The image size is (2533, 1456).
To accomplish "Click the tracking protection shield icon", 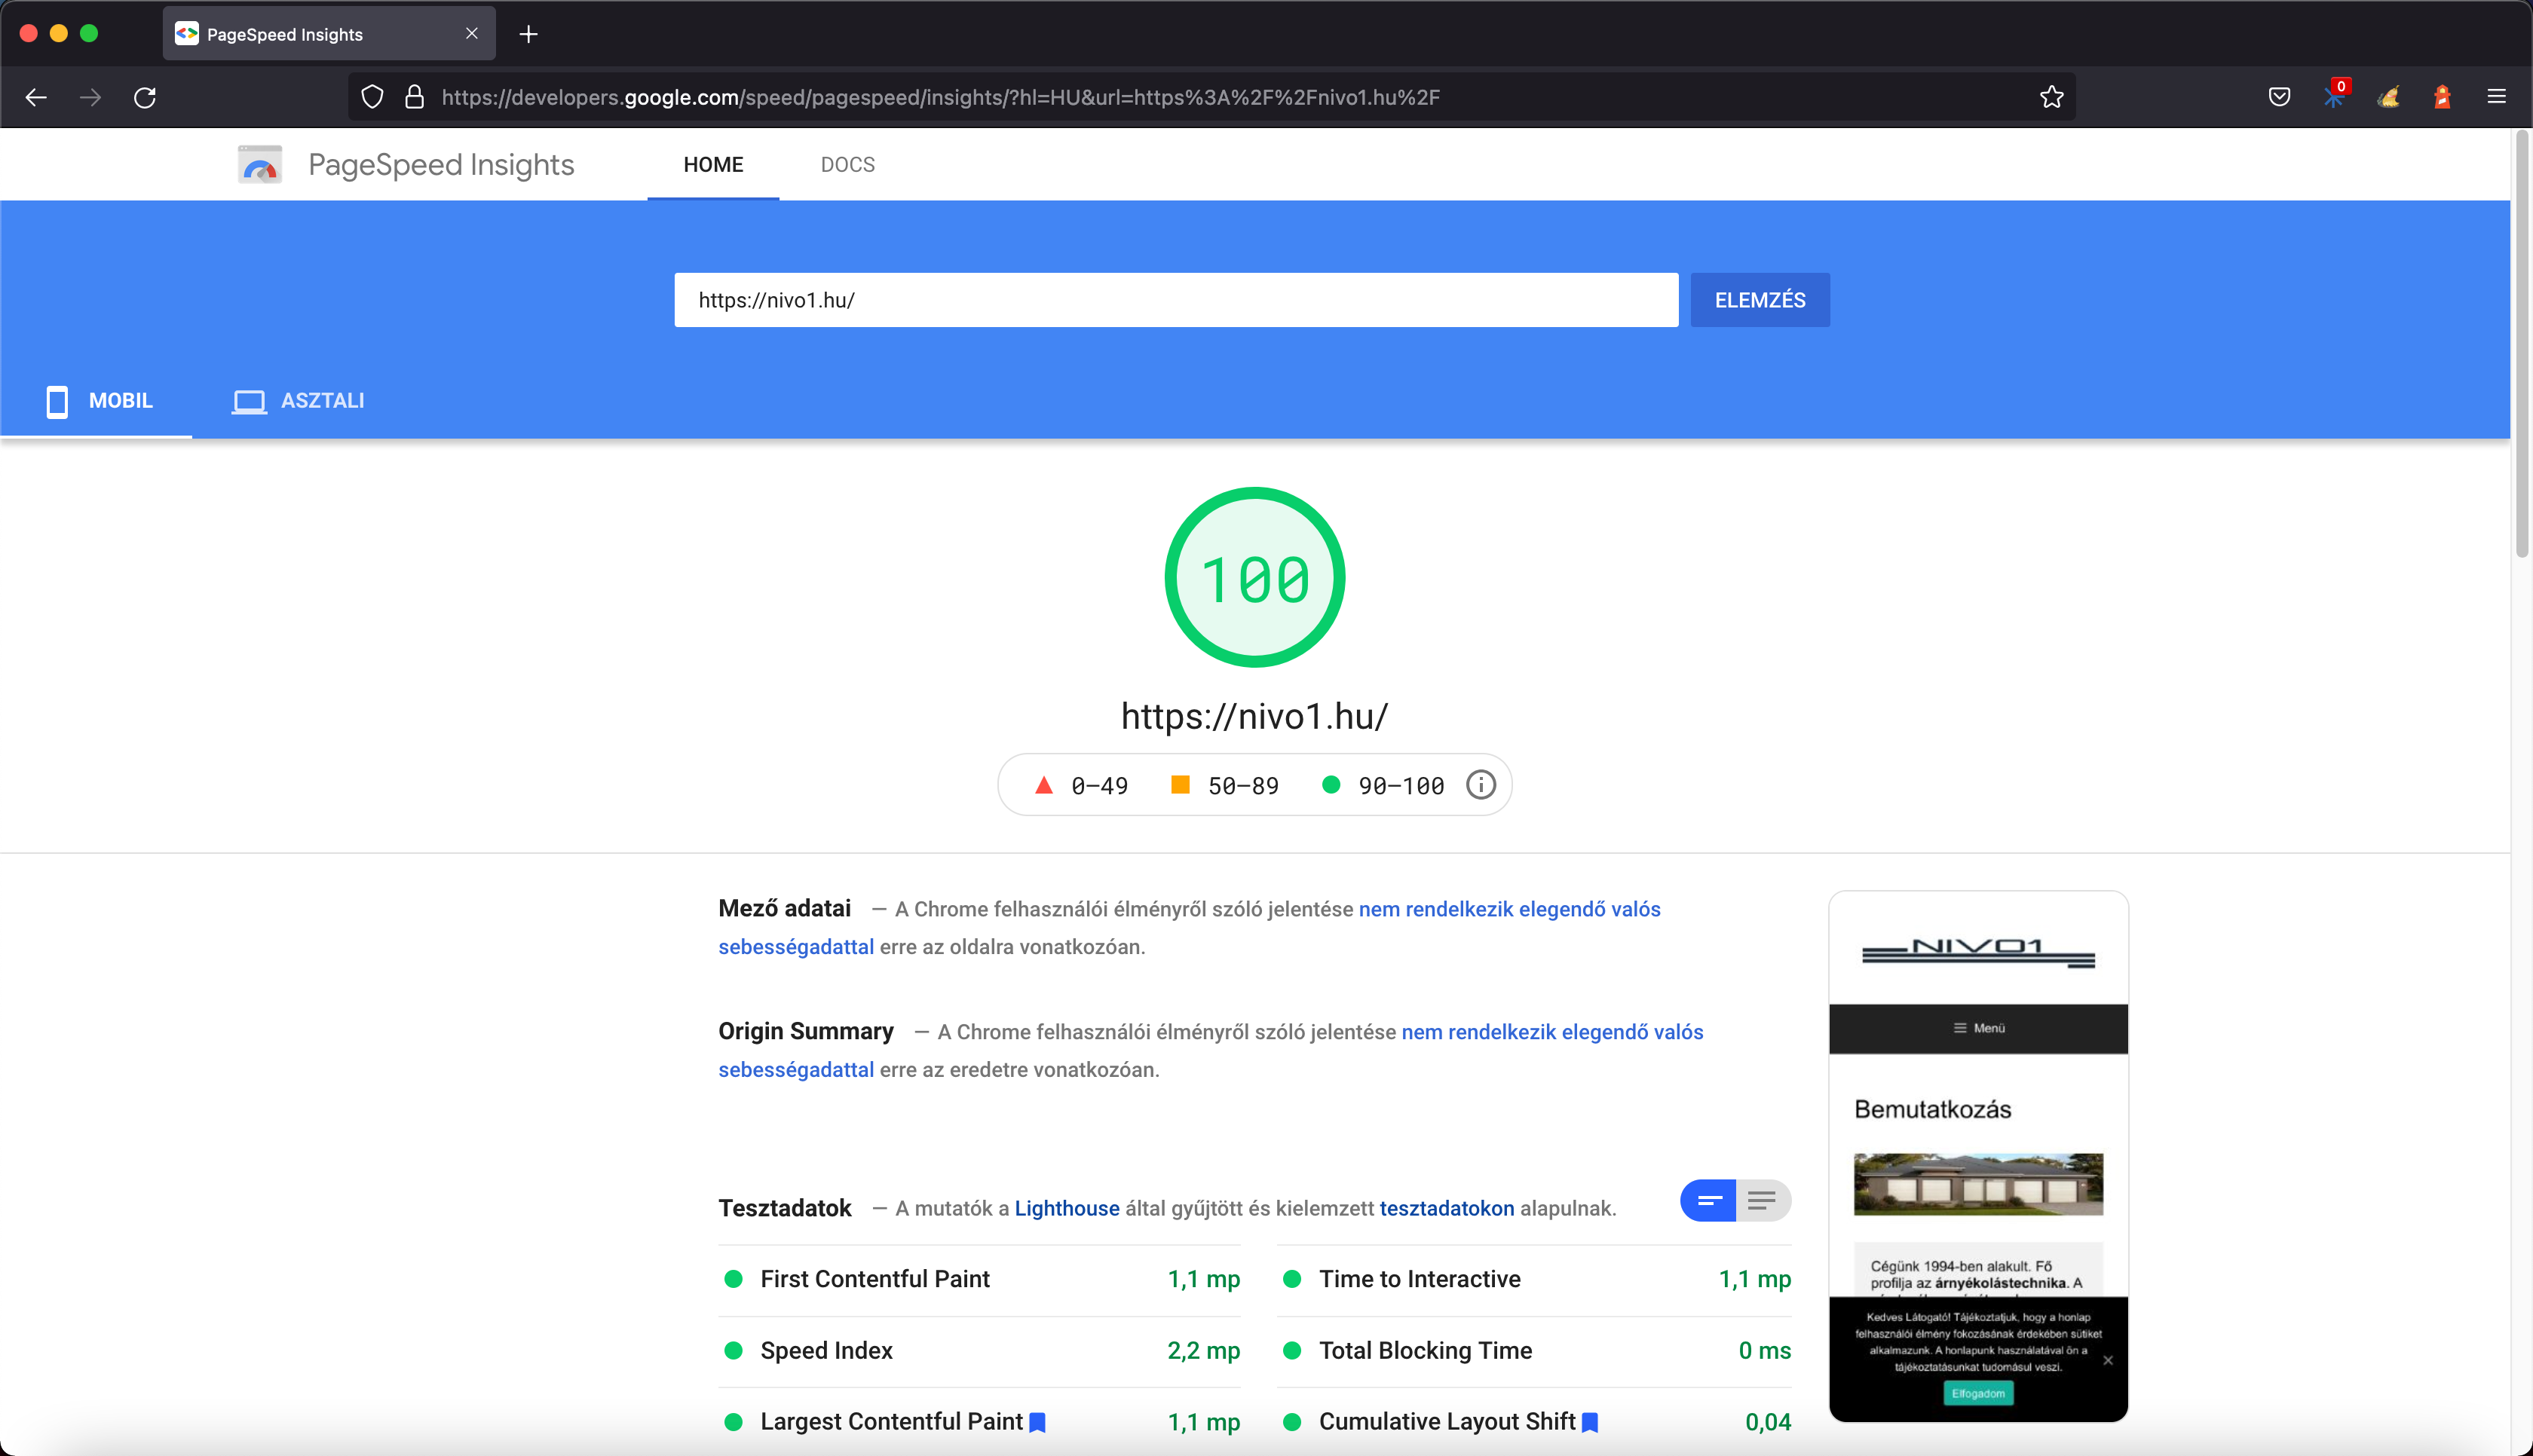I will (372, 97).
